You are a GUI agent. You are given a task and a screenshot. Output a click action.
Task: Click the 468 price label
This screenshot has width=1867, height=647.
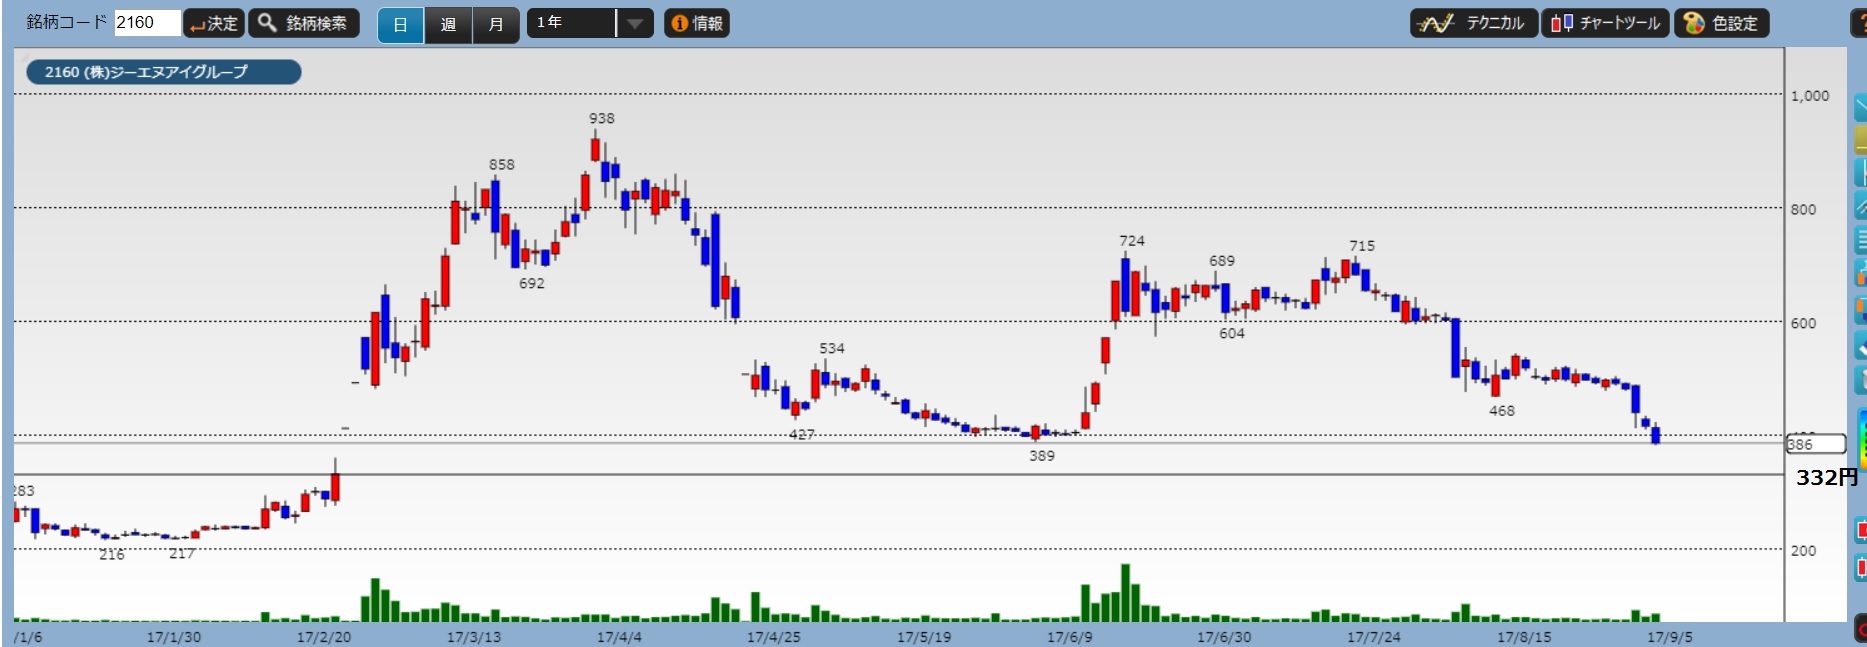1502,410
